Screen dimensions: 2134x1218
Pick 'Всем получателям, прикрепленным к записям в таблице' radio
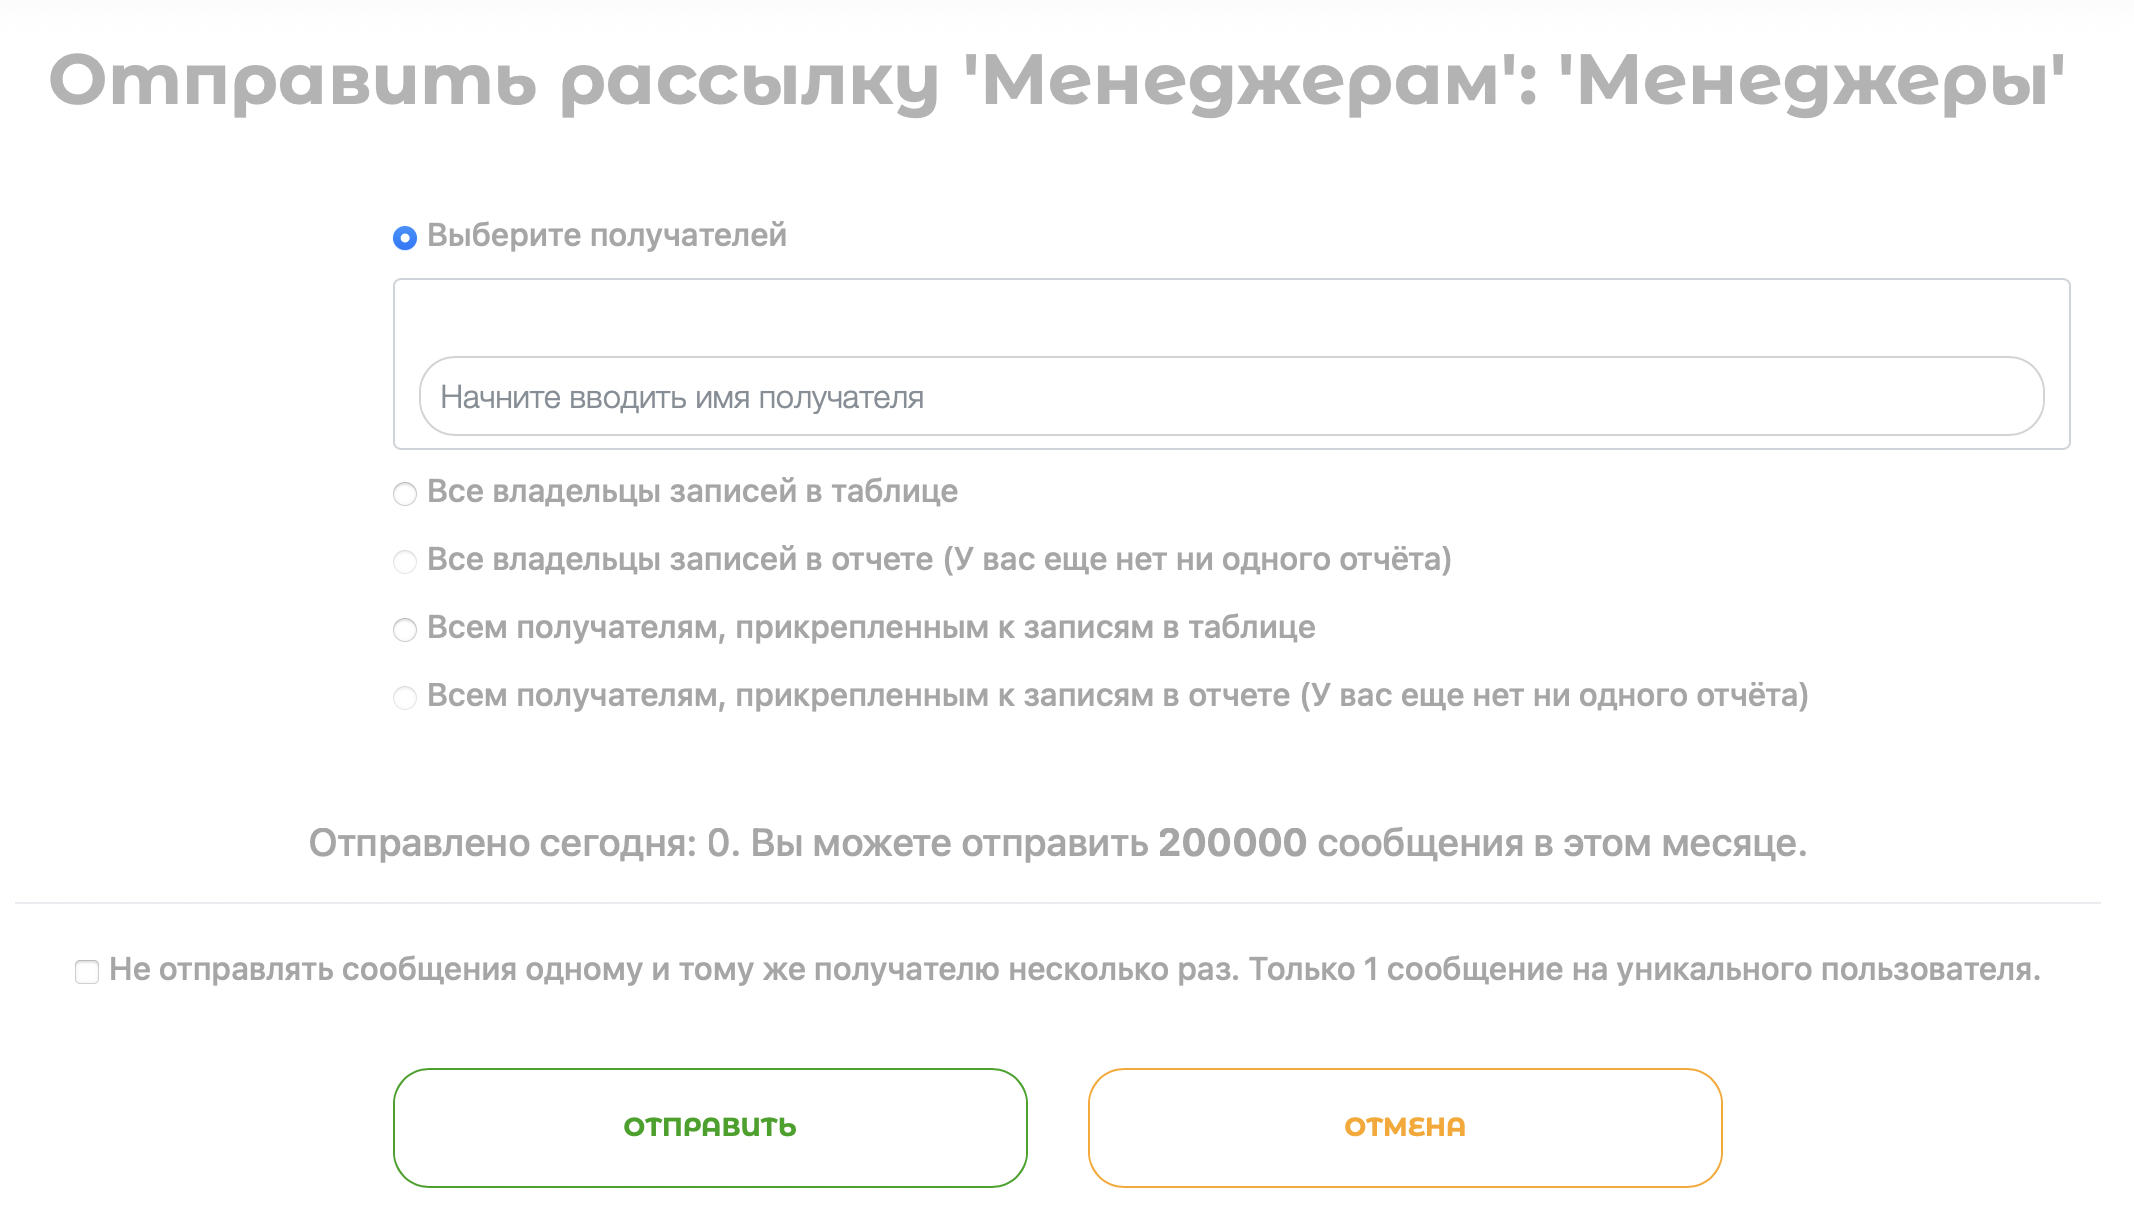pyautogui.click(x=405, y=630)
